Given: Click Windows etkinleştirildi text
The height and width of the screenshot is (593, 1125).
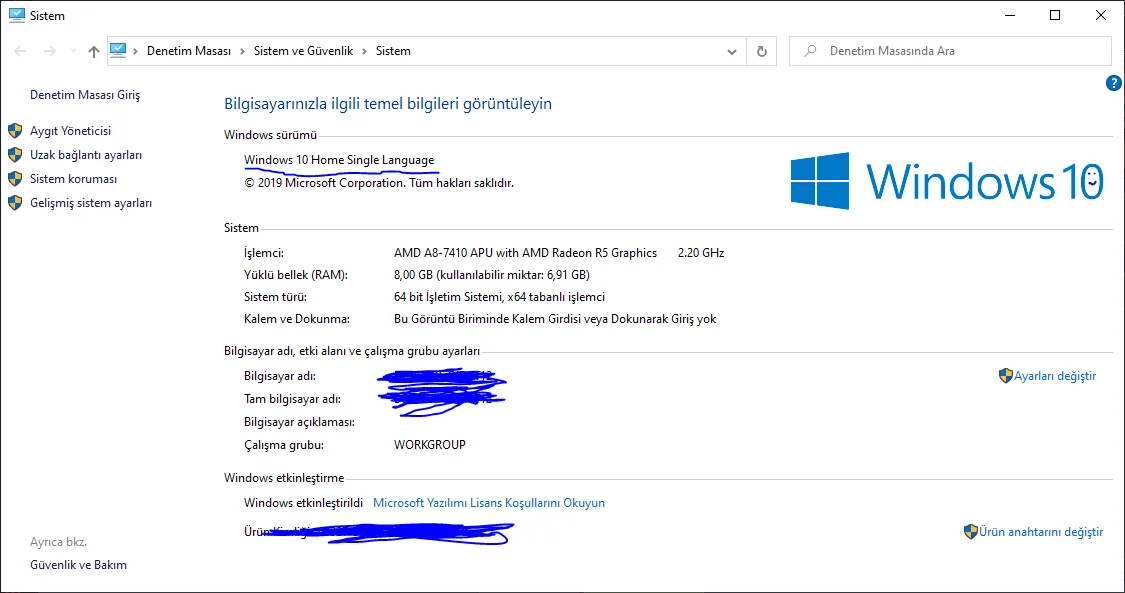Looking at the screenshot, I should 303,503.
